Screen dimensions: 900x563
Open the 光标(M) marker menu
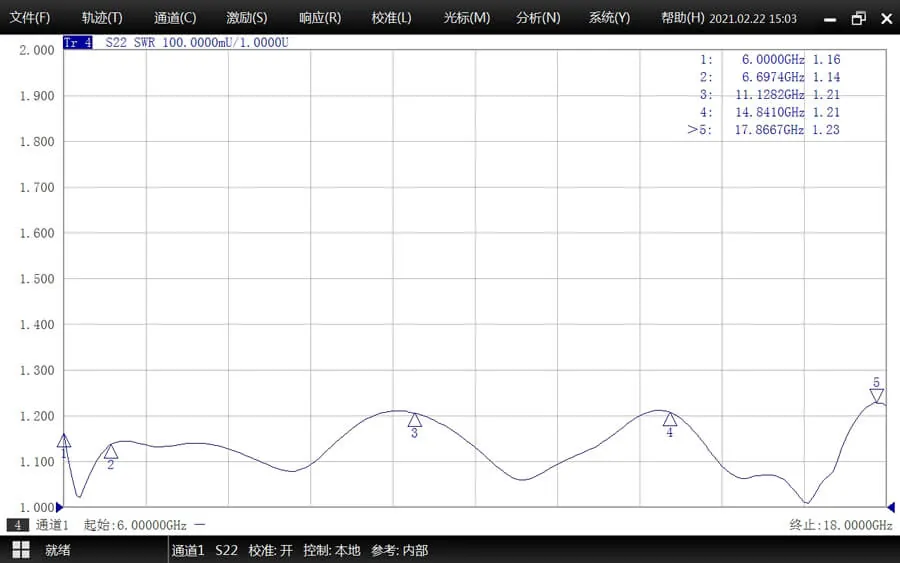(x=467, y=18)
